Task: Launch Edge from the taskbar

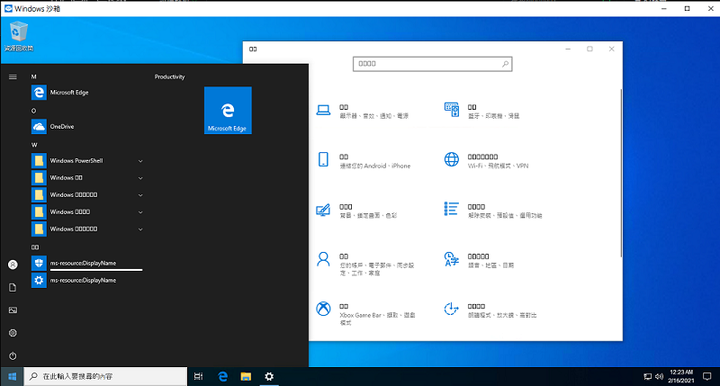Action: (223, 376)
